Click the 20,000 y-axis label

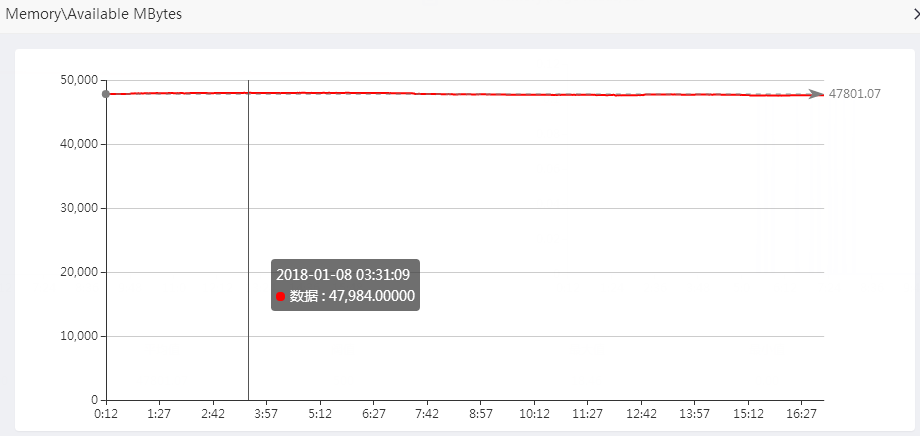tap(79, 272)
